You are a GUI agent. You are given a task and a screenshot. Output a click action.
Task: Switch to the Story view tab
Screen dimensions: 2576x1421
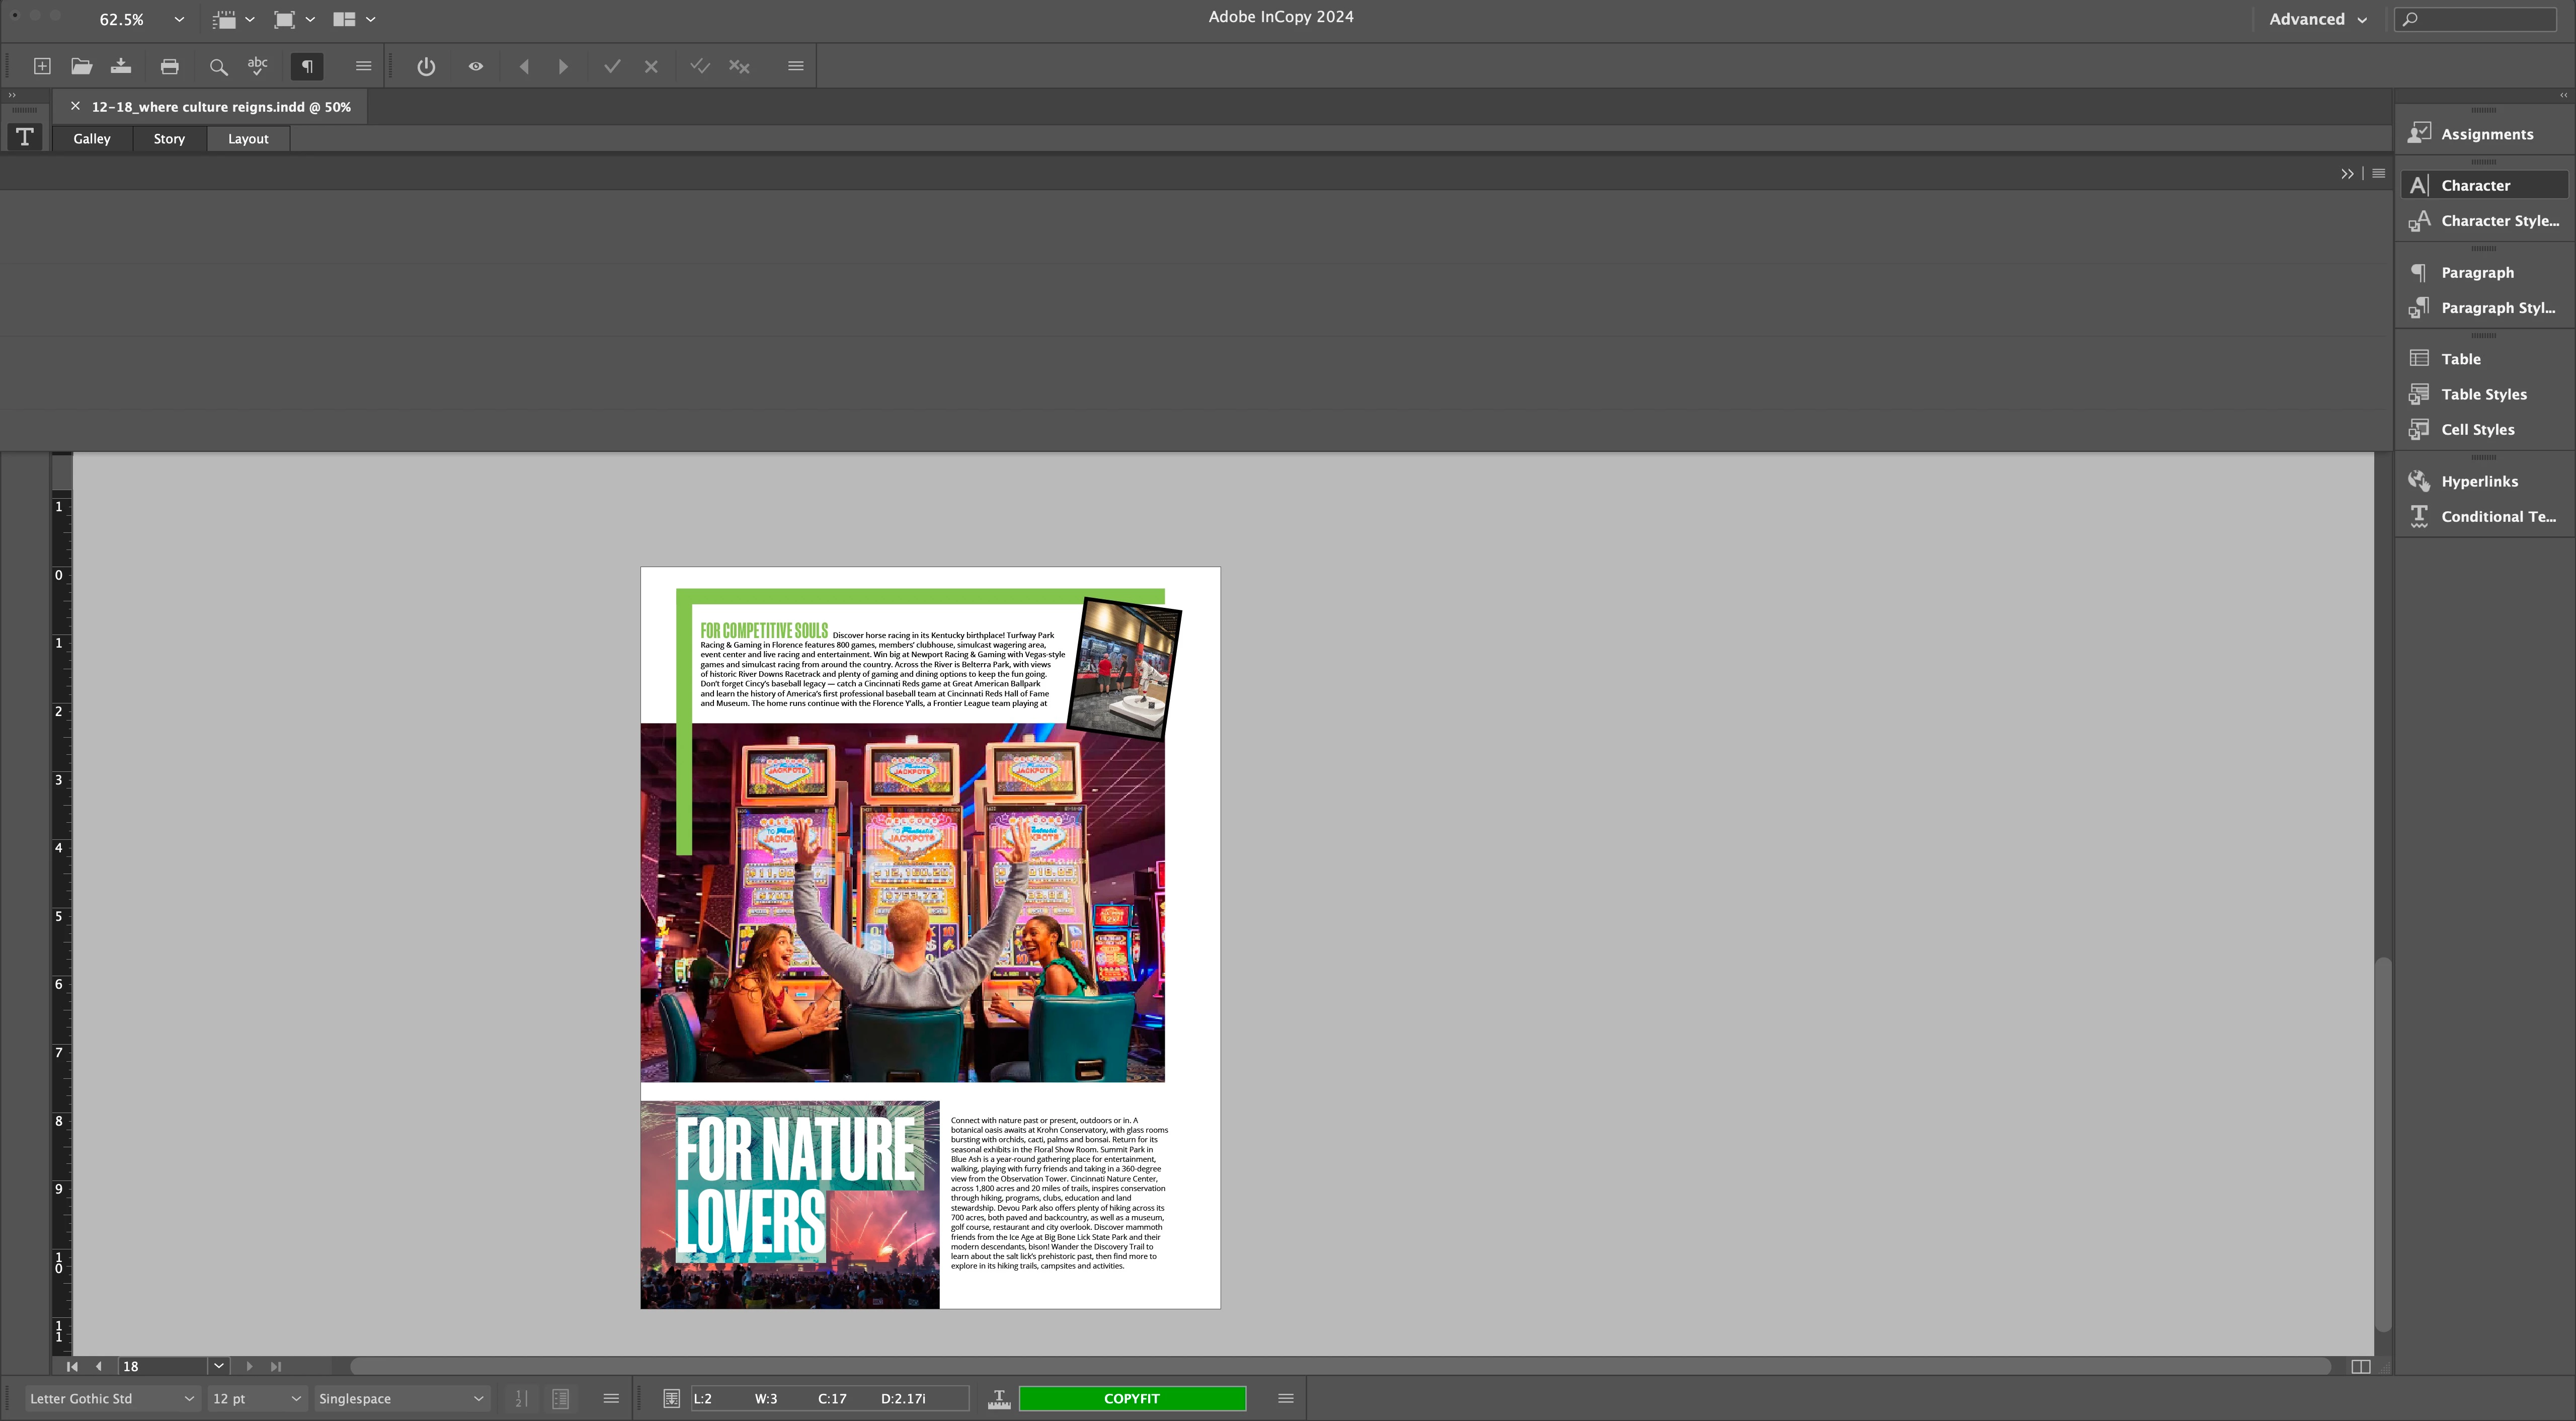pyautogui.click(x=169, y=139)
